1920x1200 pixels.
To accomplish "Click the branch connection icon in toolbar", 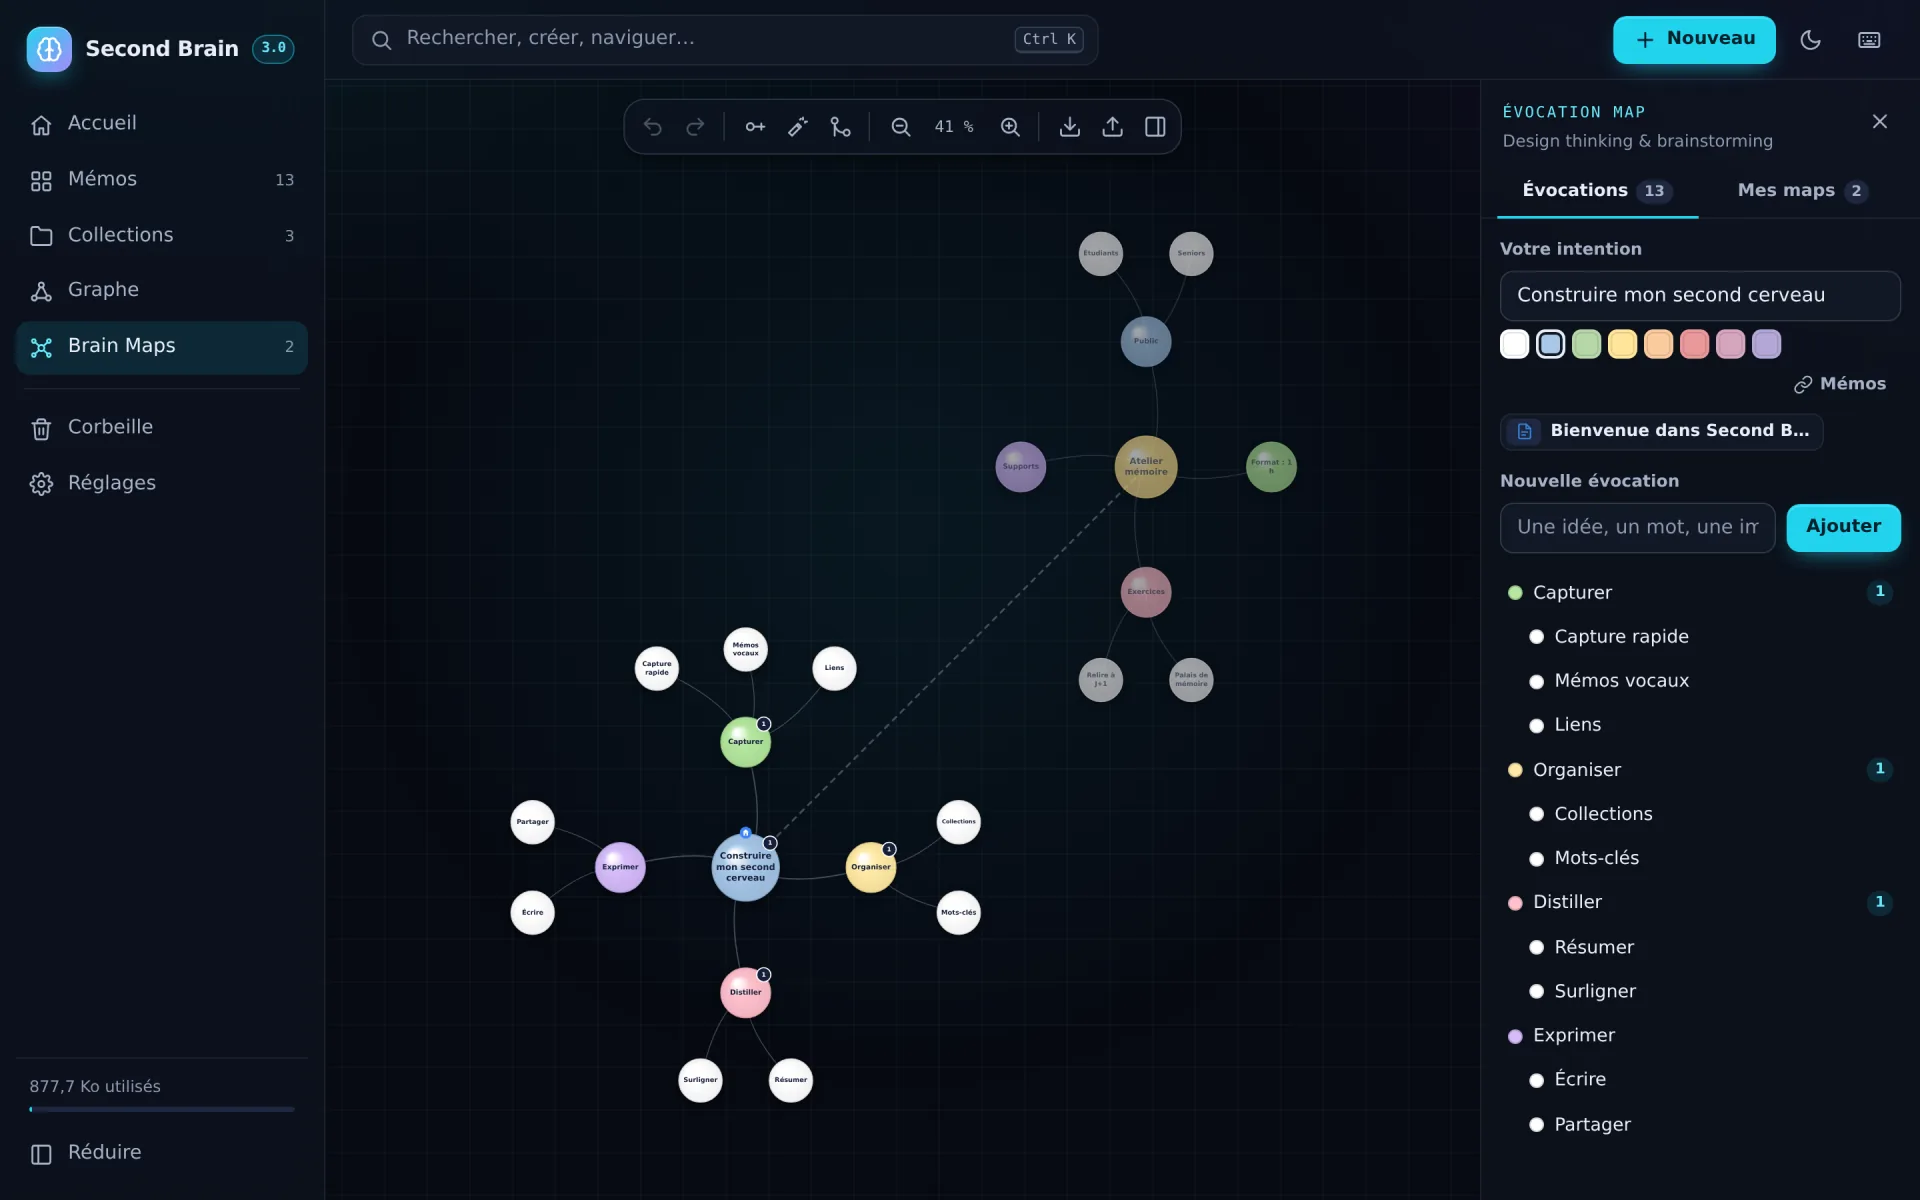I will tap(841, 127).
